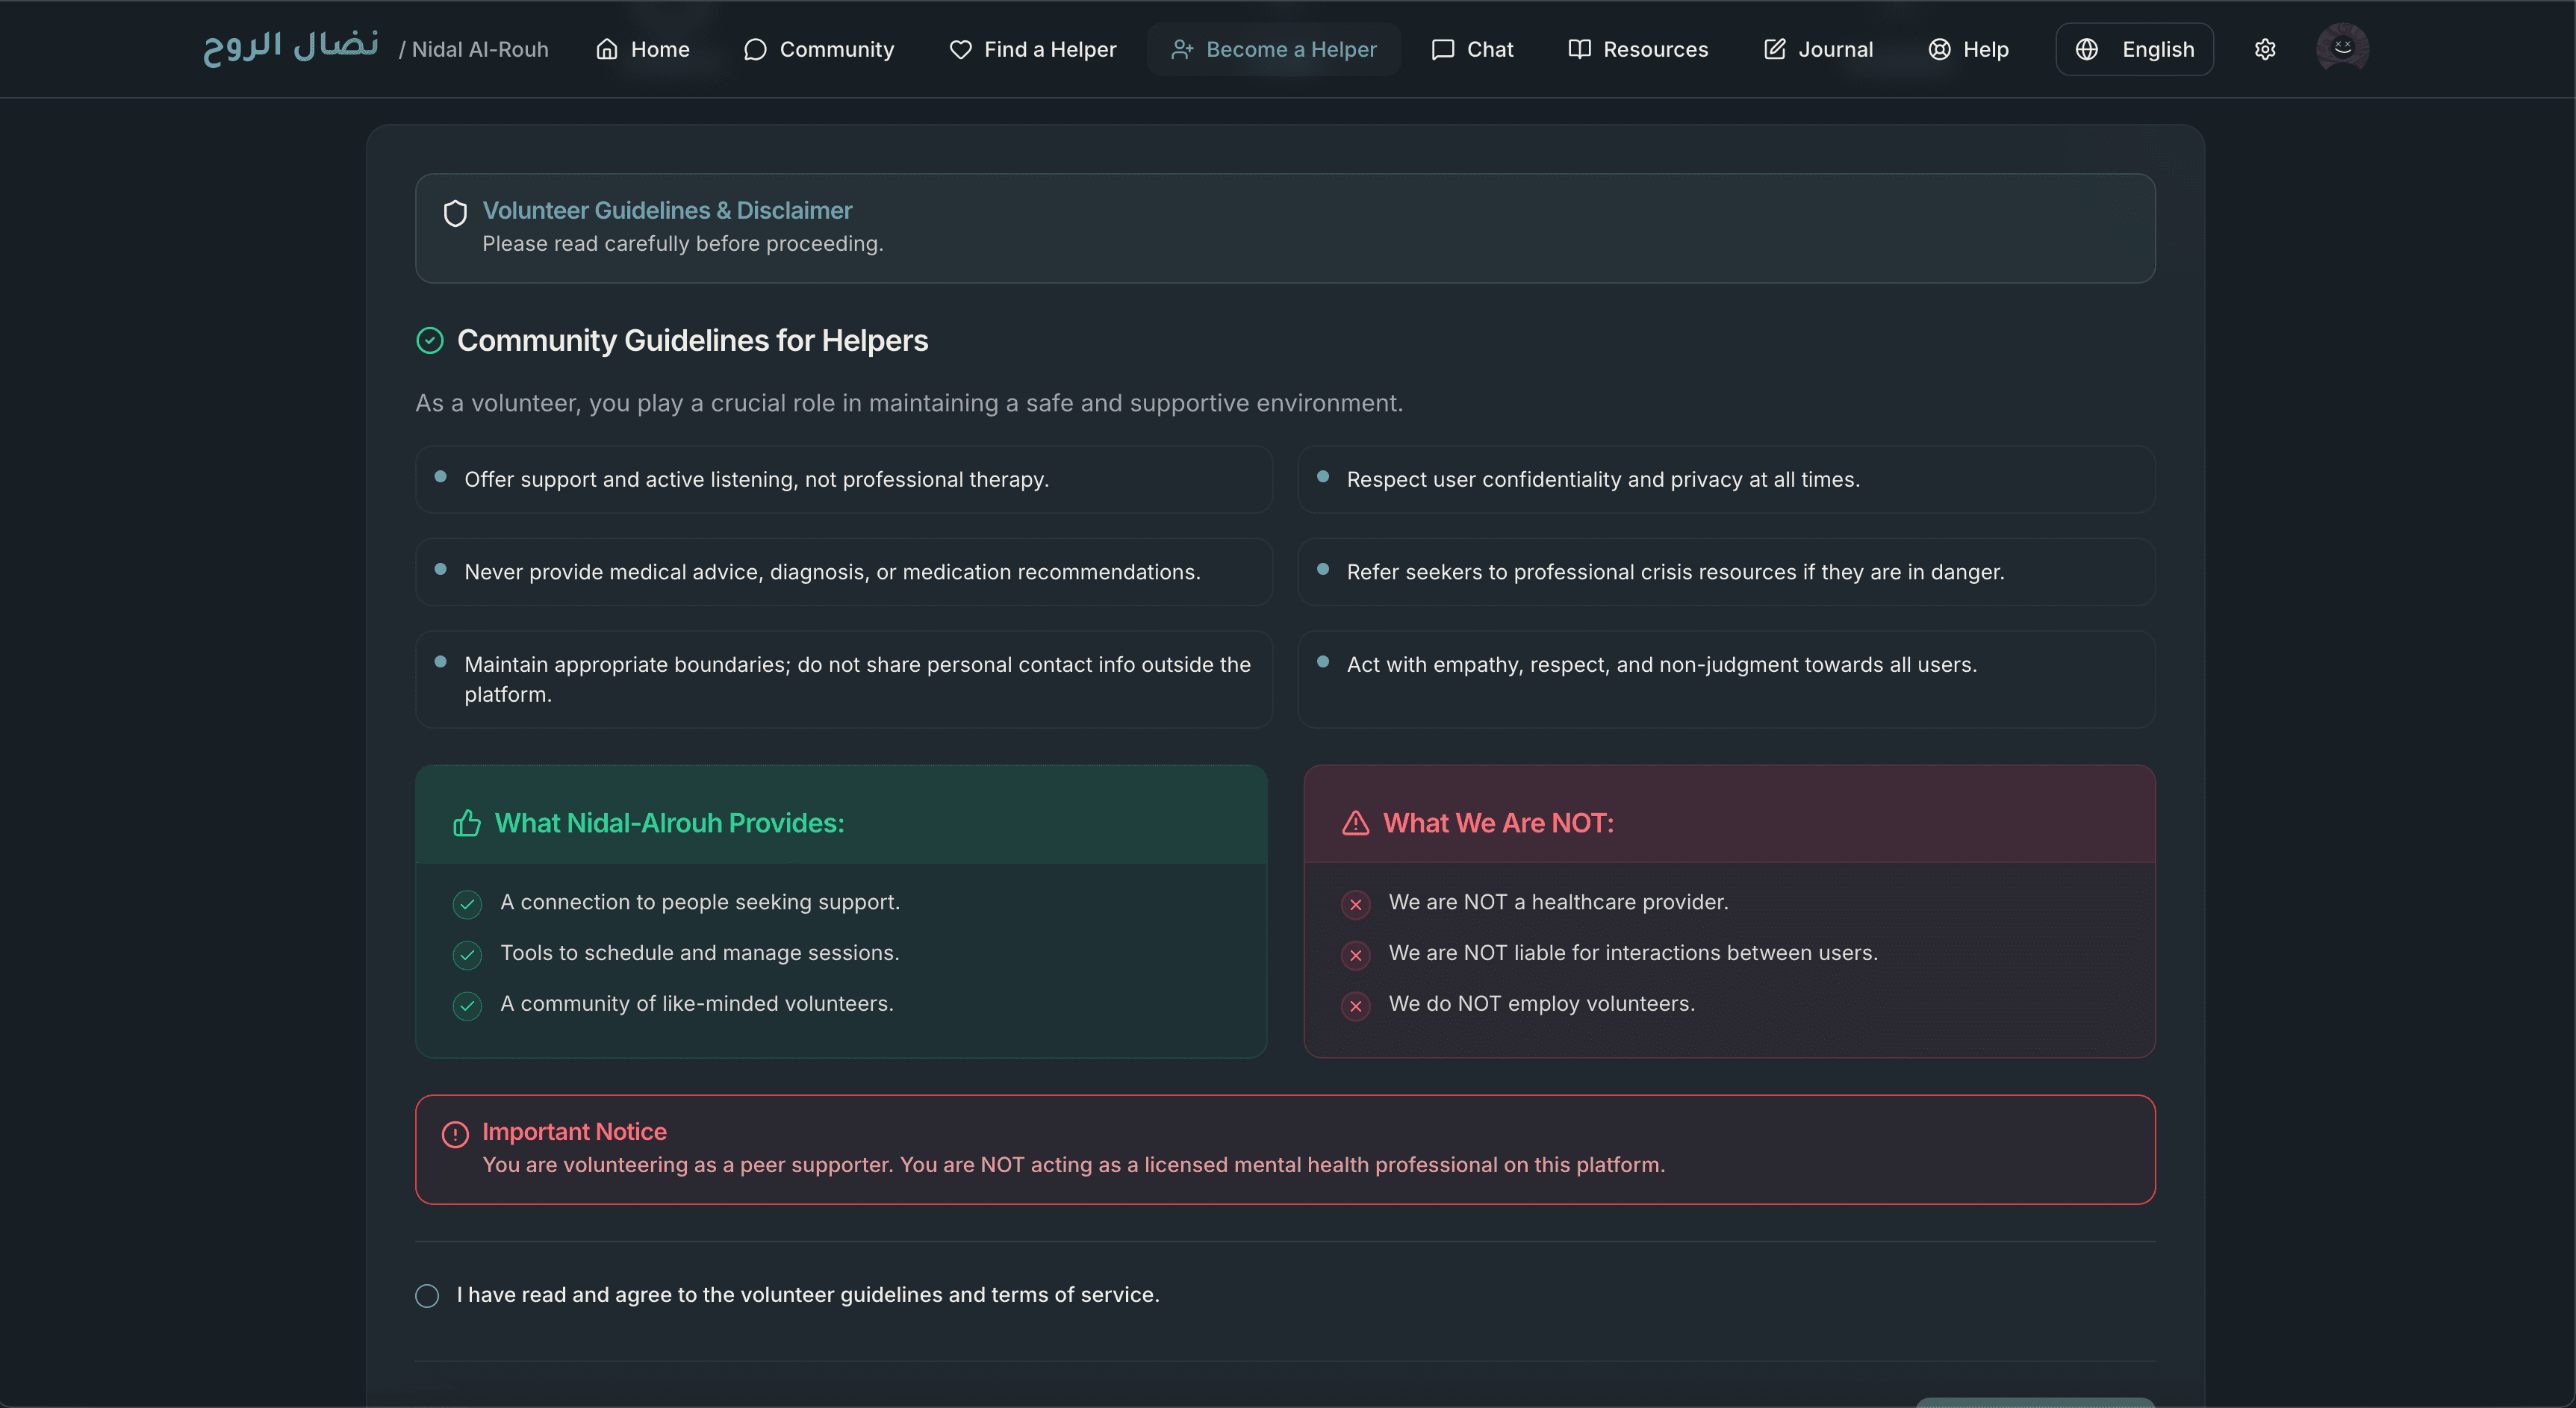Select the Become a Helper menu item
This screenshot has height=1408, width=2576.
[x=1273, y=49]
